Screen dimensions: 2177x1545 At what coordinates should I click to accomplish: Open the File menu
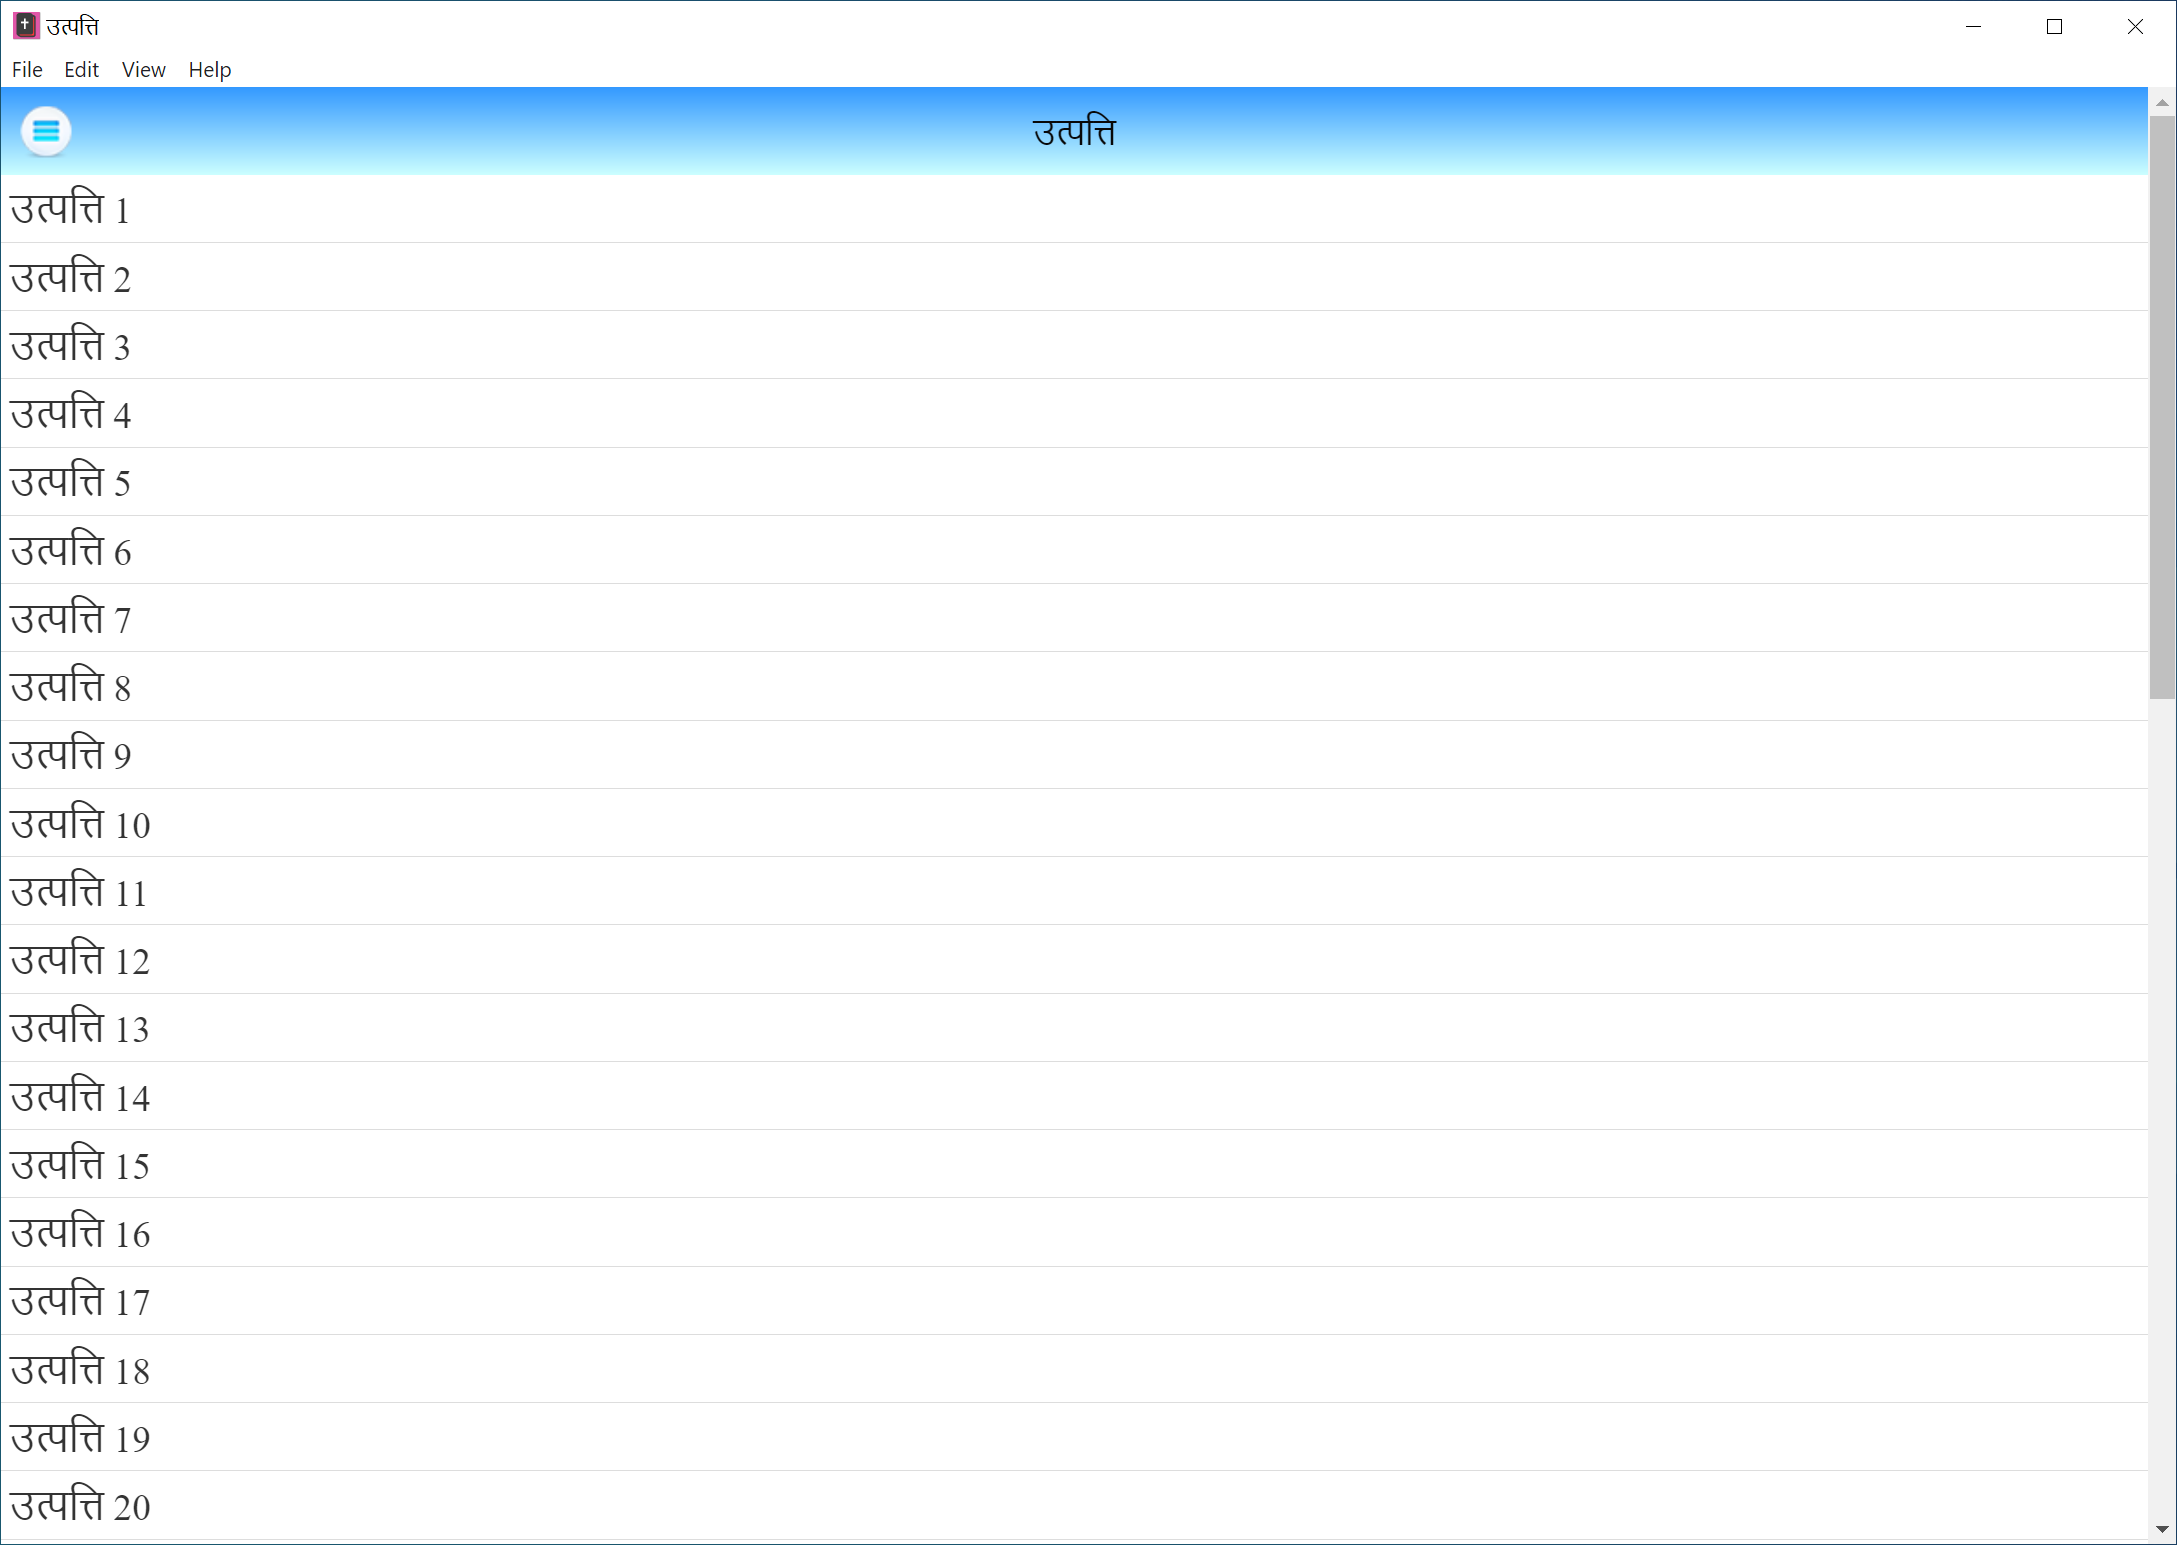point(27,70)
